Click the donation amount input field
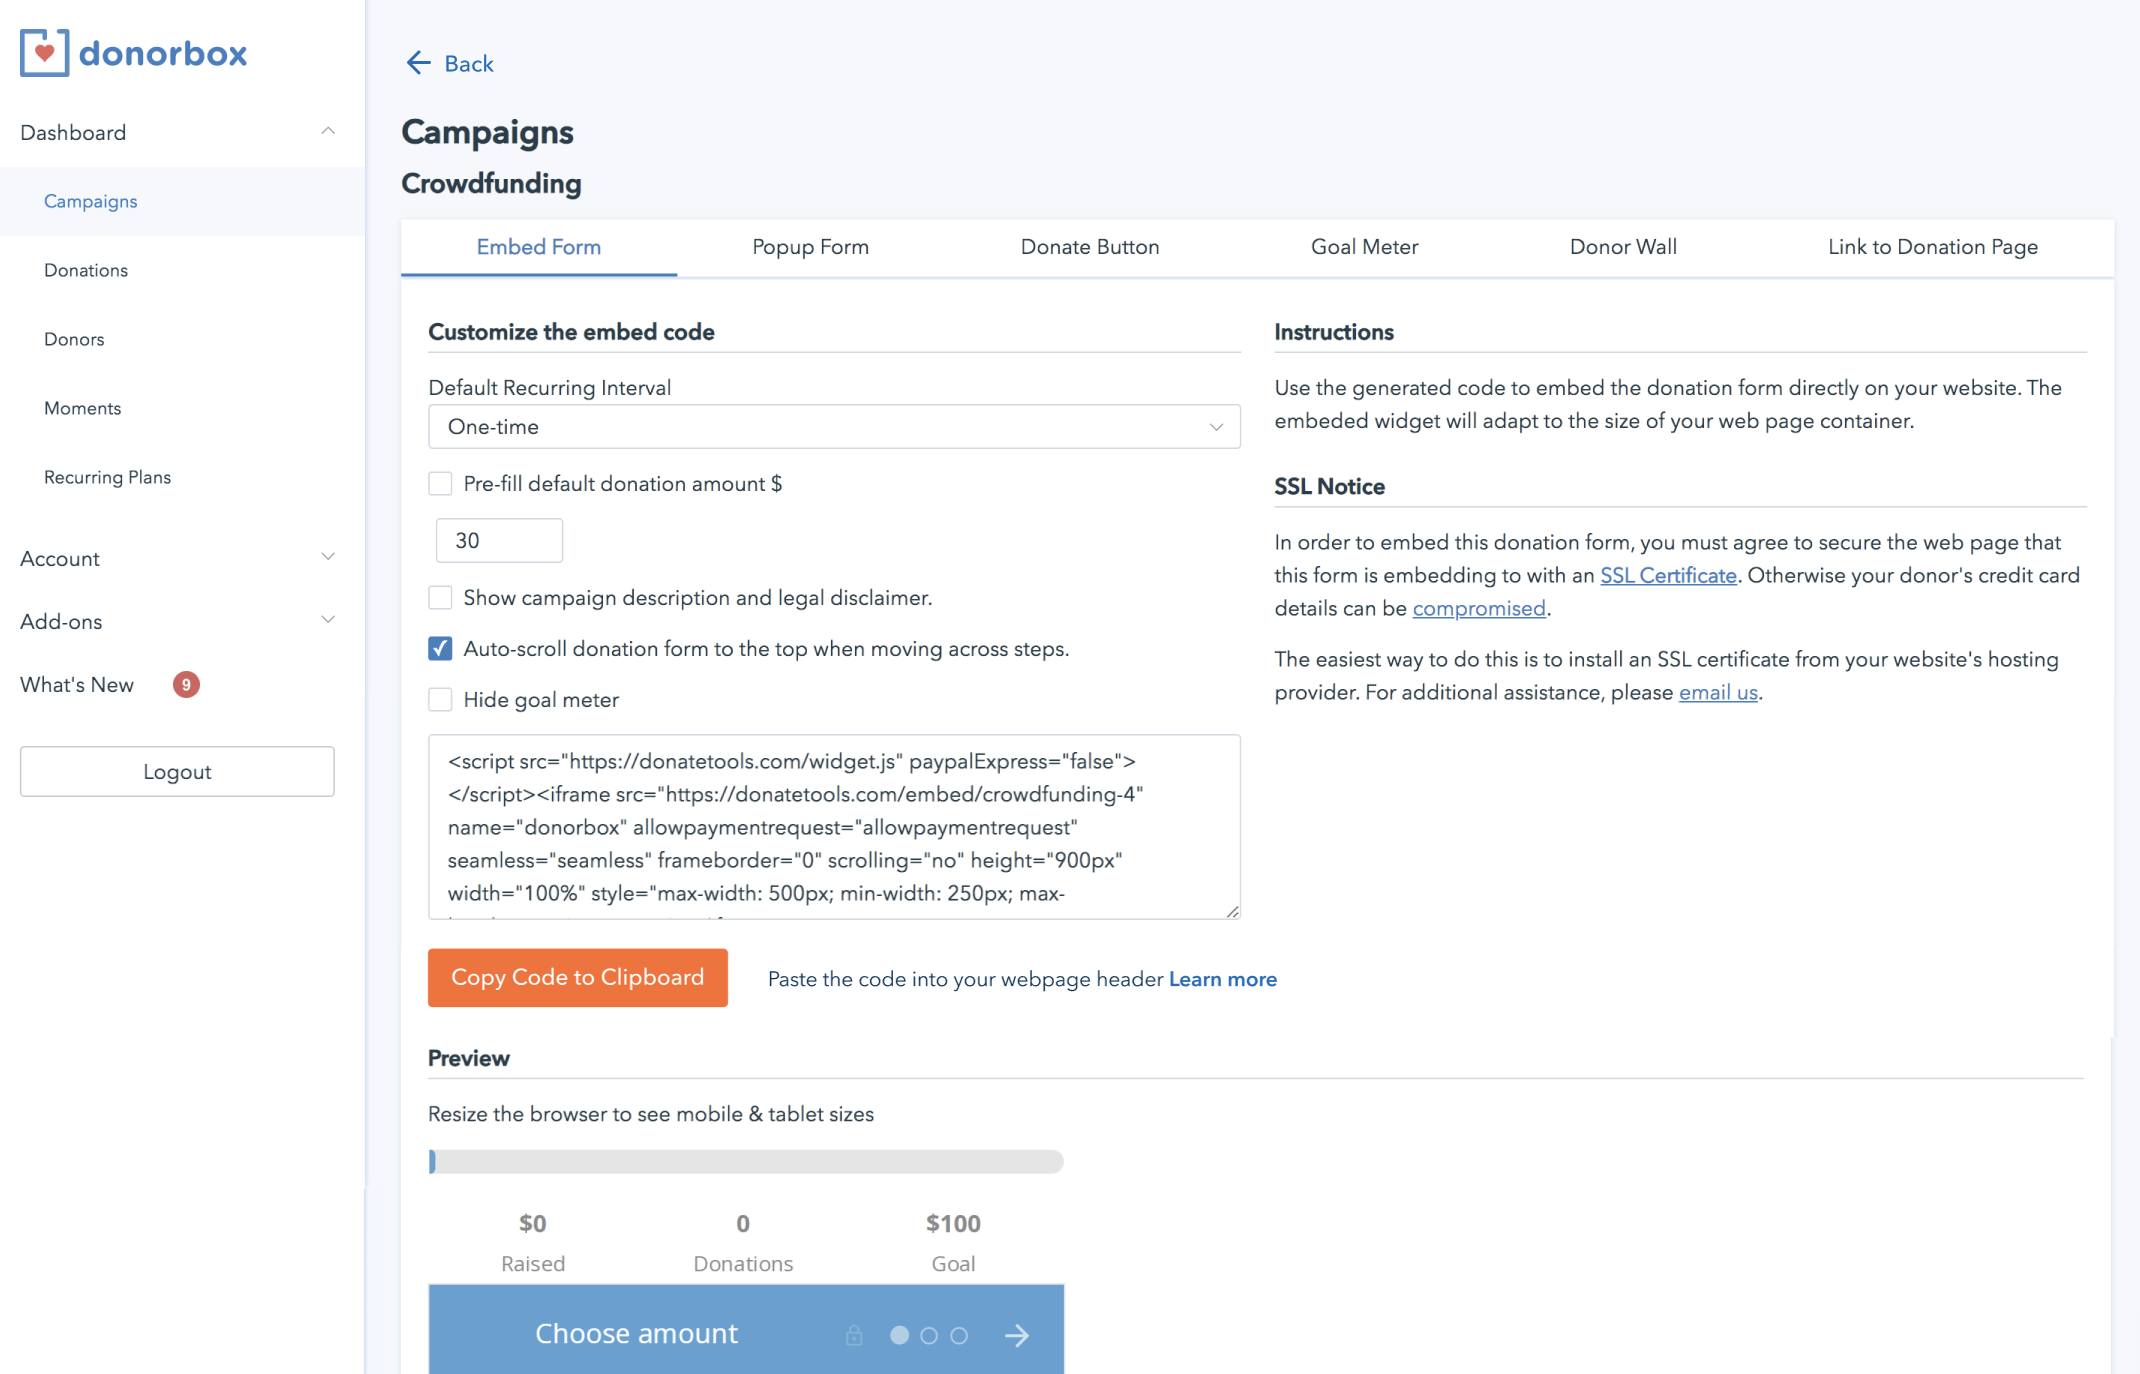2140x1374 pixels. point(499,541)
